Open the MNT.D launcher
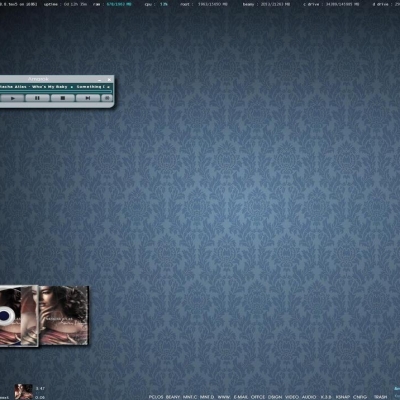 (x=207, y=397)
